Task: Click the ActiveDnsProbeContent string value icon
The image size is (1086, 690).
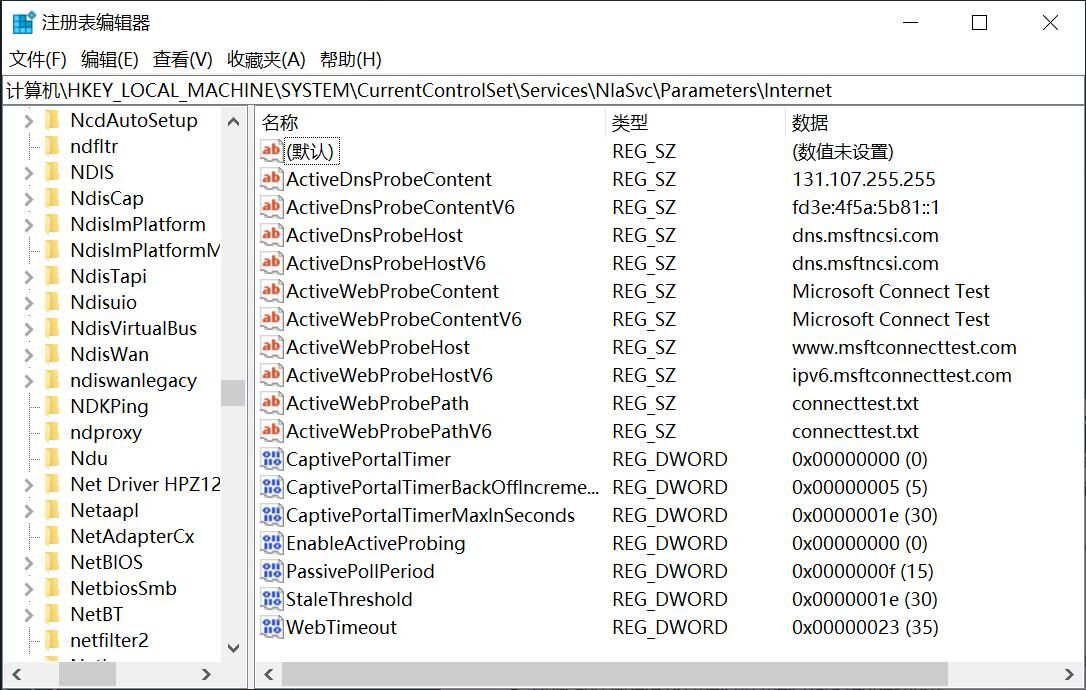Action: [x=271, y=180]
